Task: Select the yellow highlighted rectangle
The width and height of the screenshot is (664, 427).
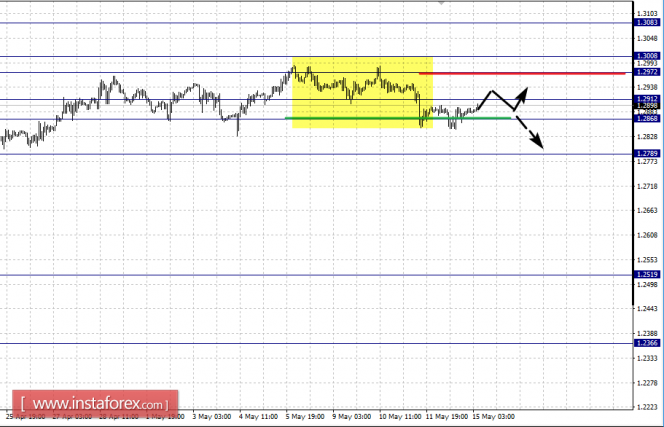Action: [x=362, y=93]
